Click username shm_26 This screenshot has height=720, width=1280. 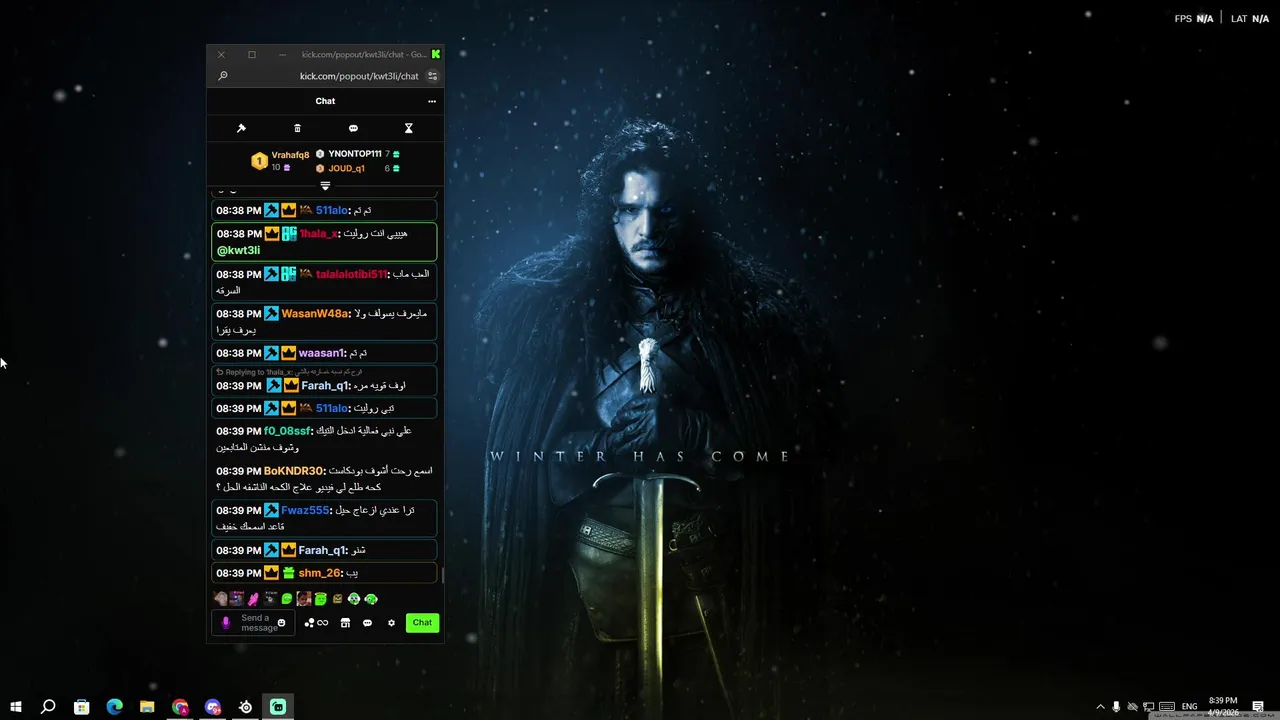click(x=319, y=573)
